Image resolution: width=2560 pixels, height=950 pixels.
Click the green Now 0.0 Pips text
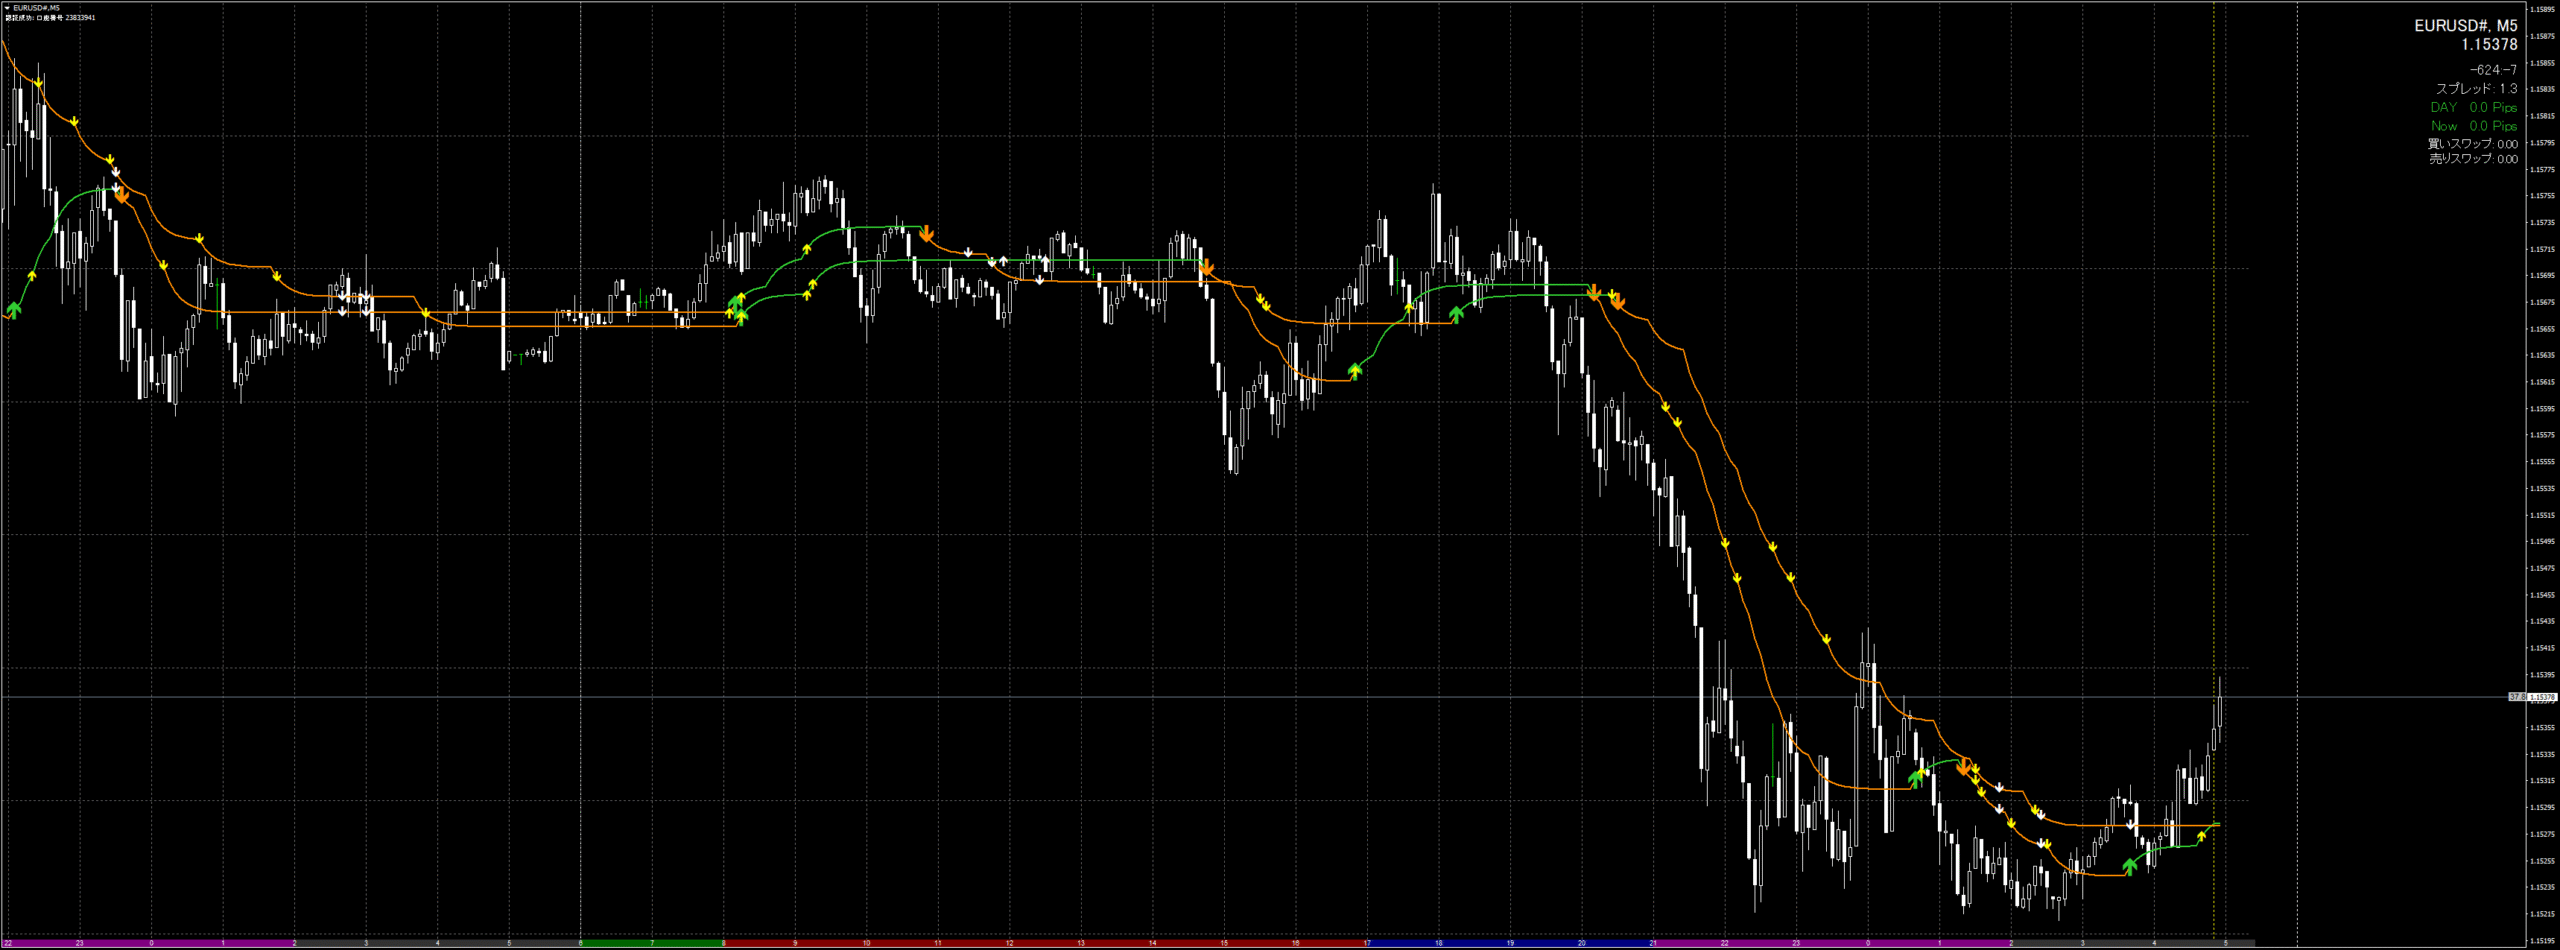2473,126
